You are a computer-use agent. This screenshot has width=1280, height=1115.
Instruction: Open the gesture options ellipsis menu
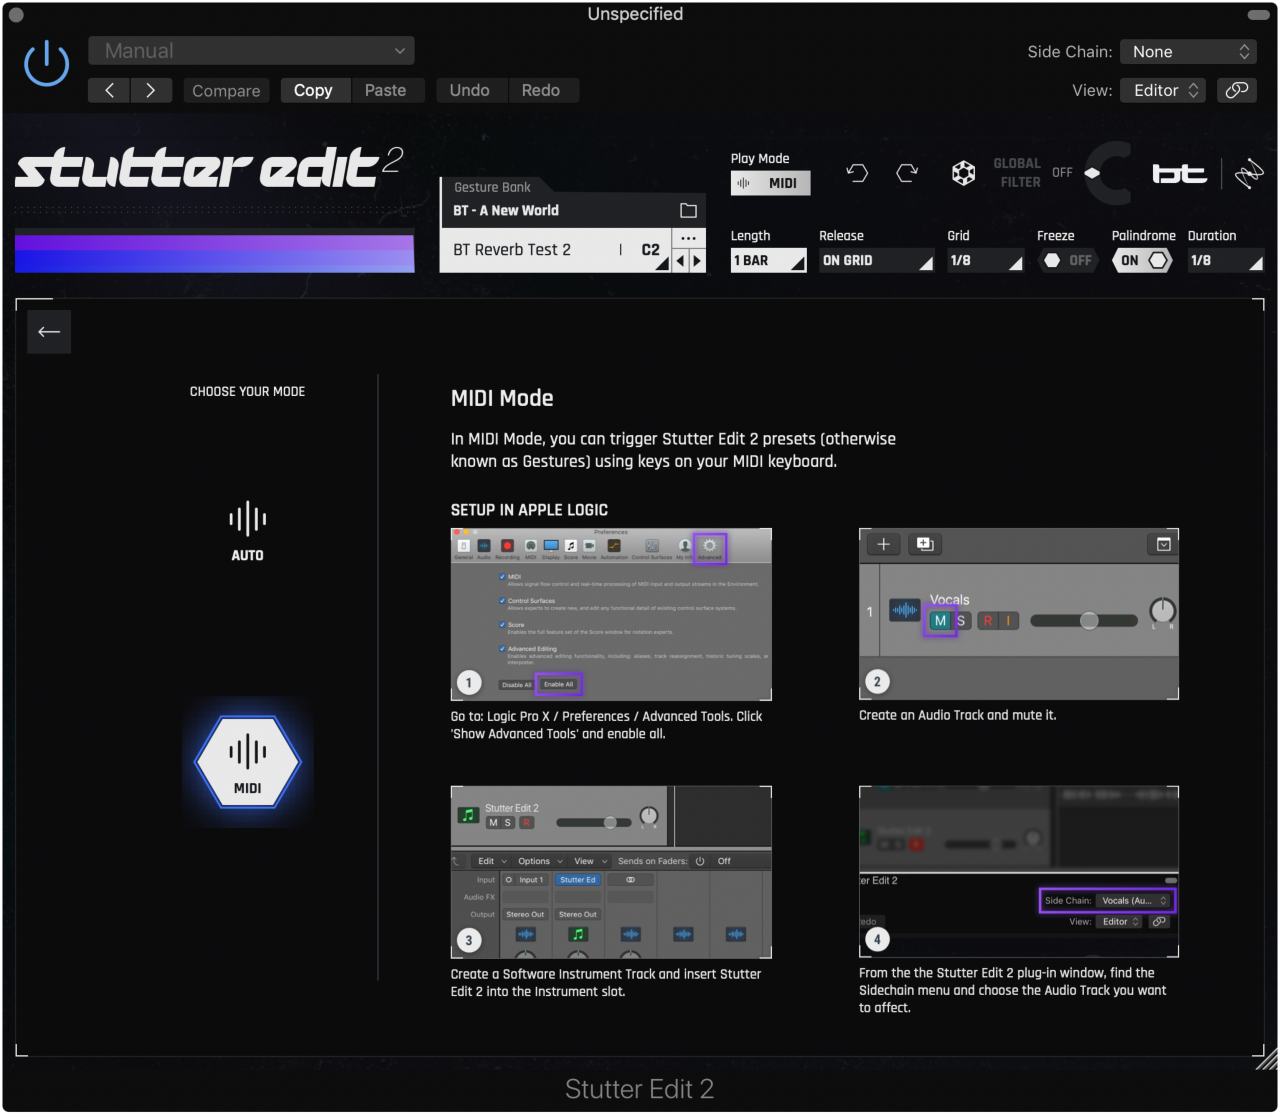[688, 236]
